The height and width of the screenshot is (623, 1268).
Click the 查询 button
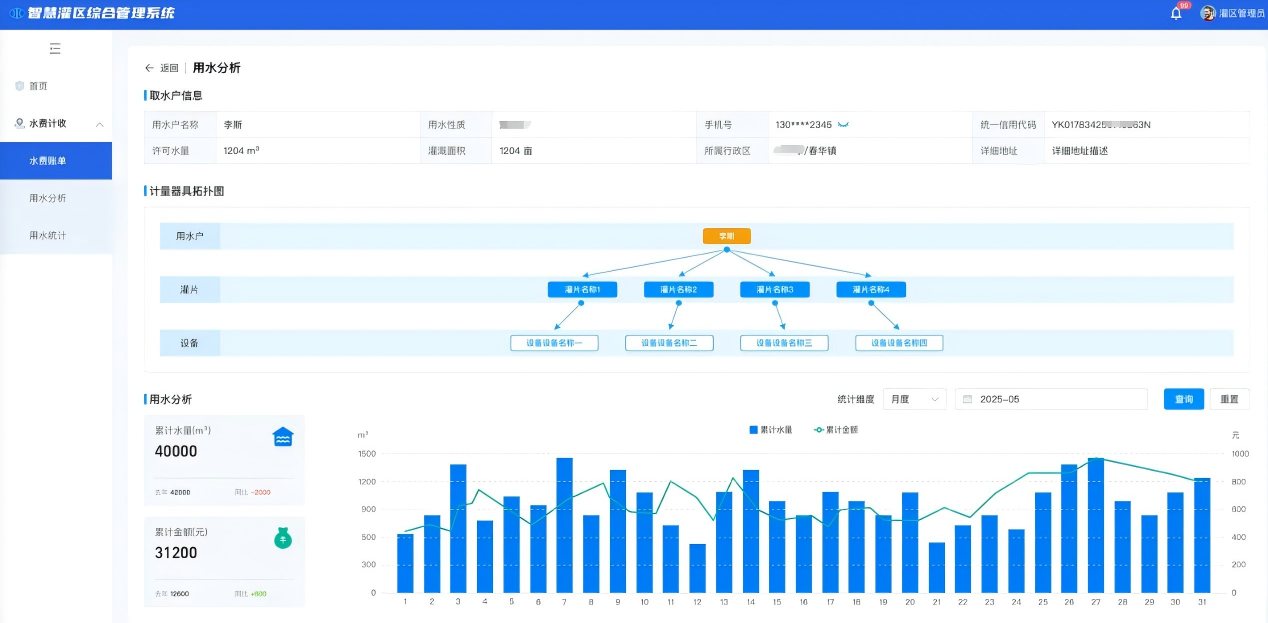tap(1183, 399)
